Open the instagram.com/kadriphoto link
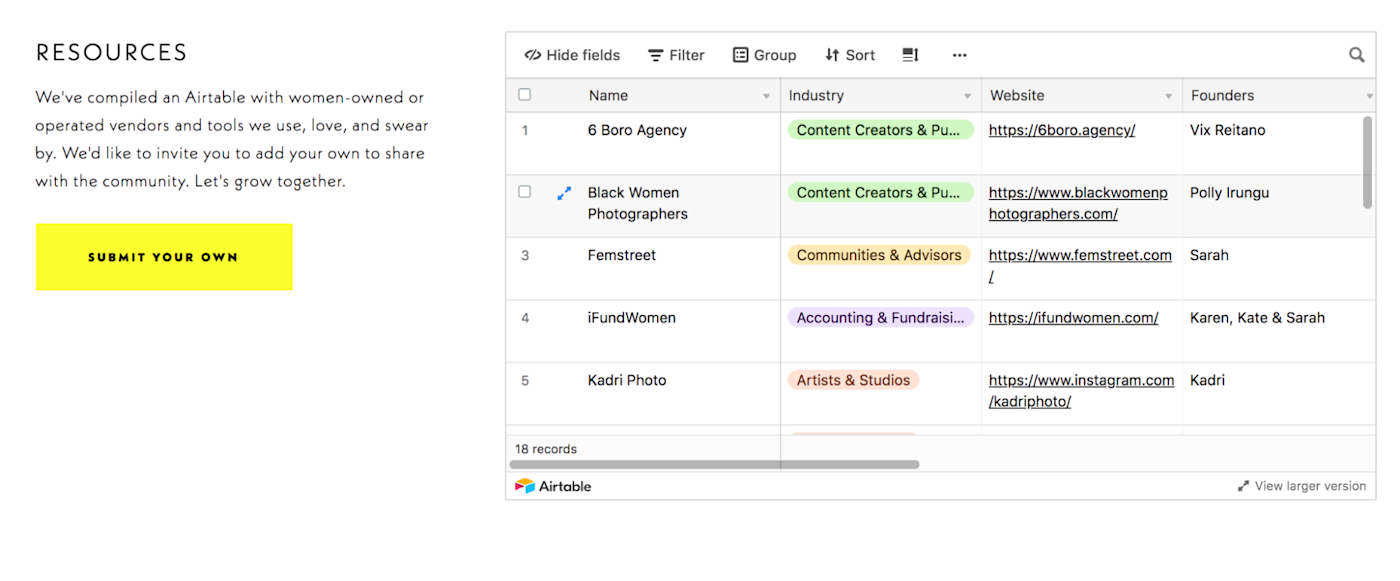 point(1081,391)
